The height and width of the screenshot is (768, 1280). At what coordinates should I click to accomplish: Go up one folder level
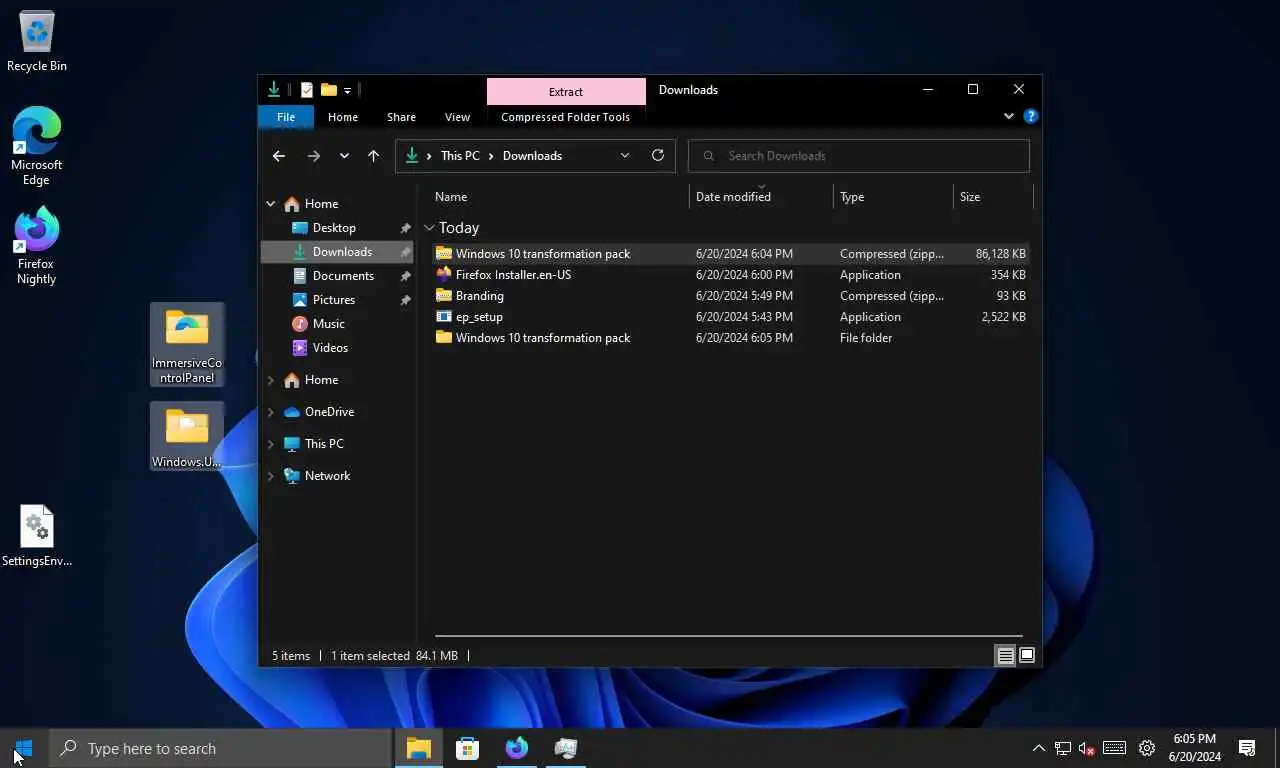(x=373, y=156)
